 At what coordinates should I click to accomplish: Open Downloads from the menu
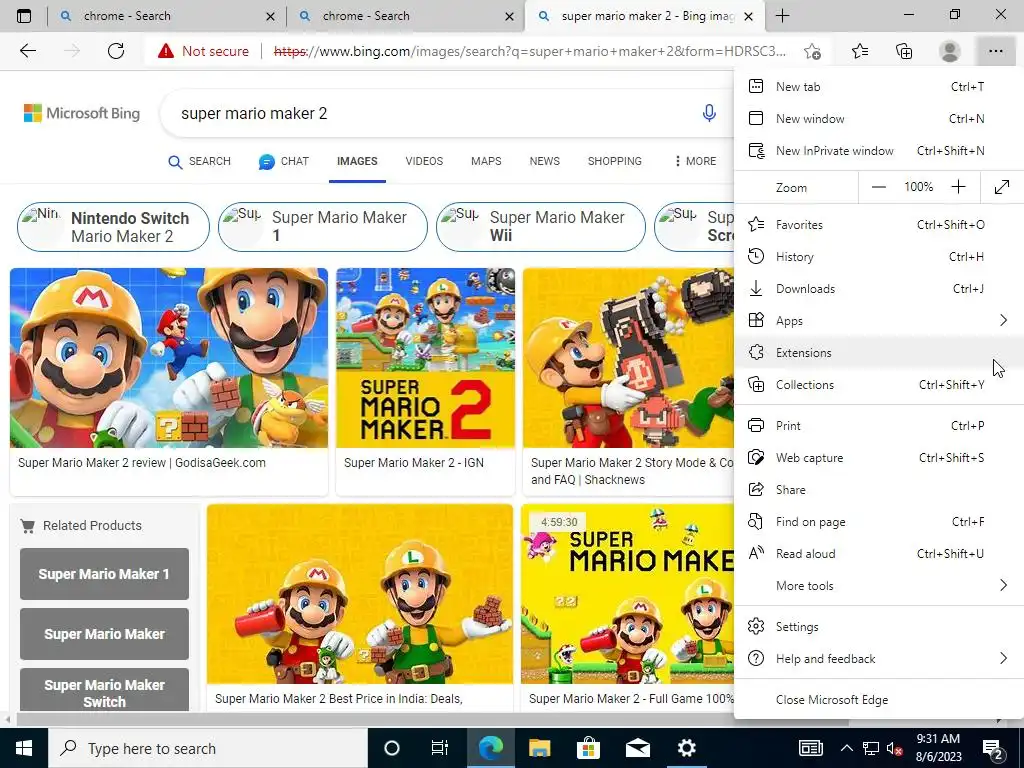(x=878, y=289)
